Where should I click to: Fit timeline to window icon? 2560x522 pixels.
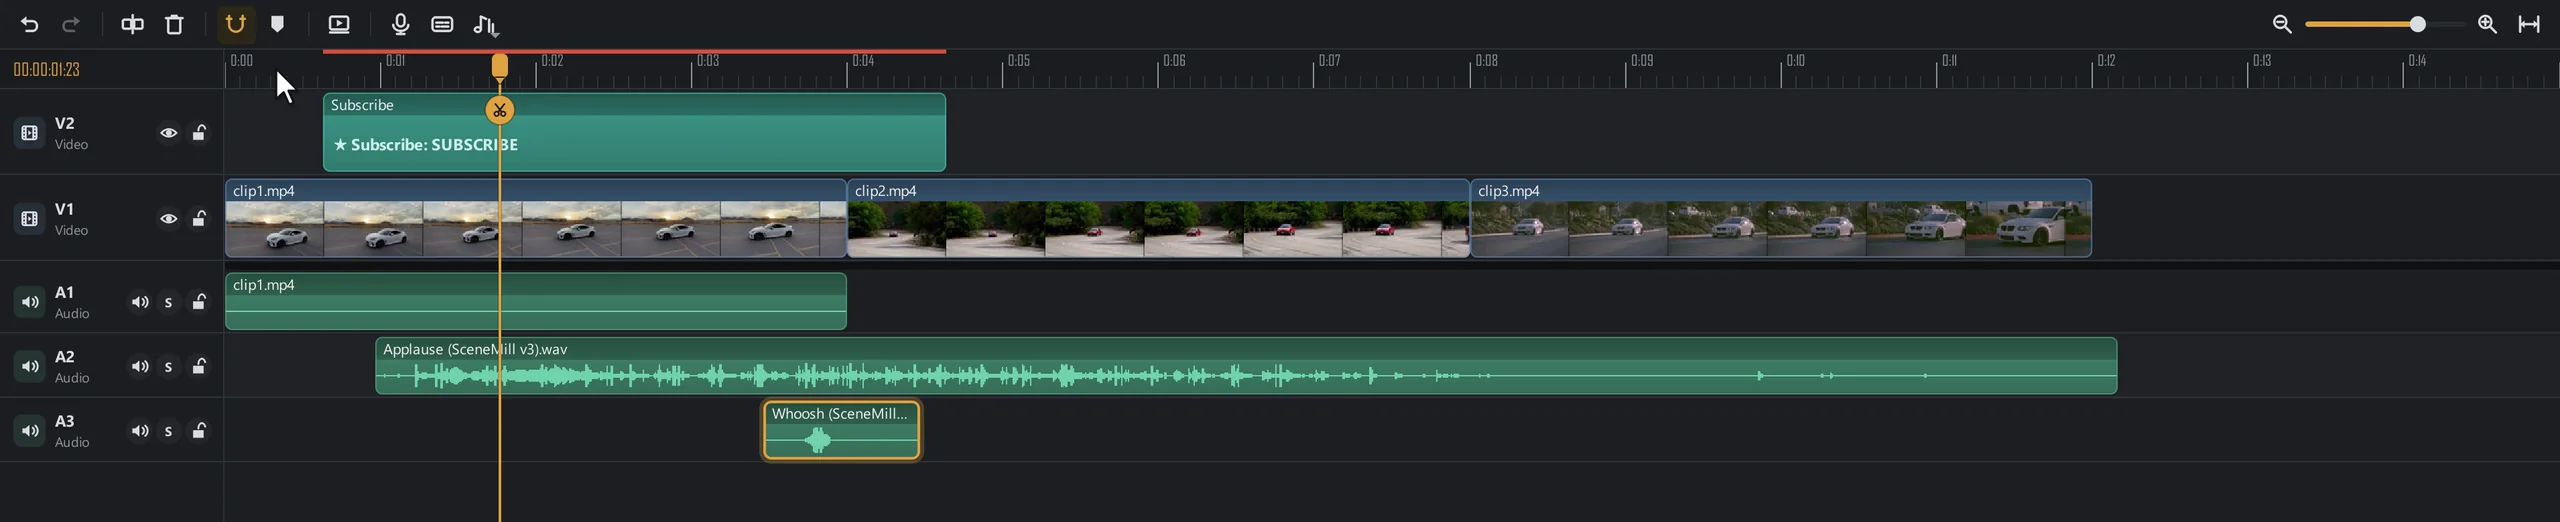pos(2529,25)
